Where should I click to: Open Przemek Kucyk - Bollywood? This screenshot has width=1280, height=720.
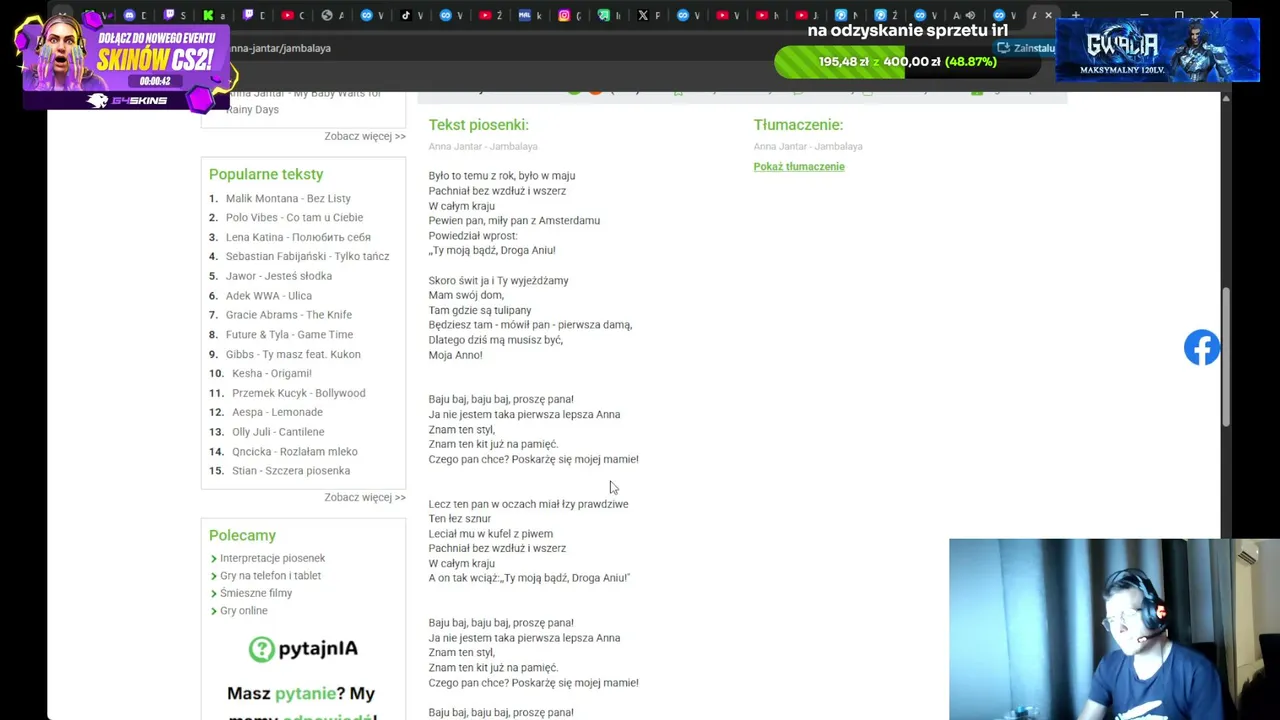pyautogui.click(x=299, y=394)
